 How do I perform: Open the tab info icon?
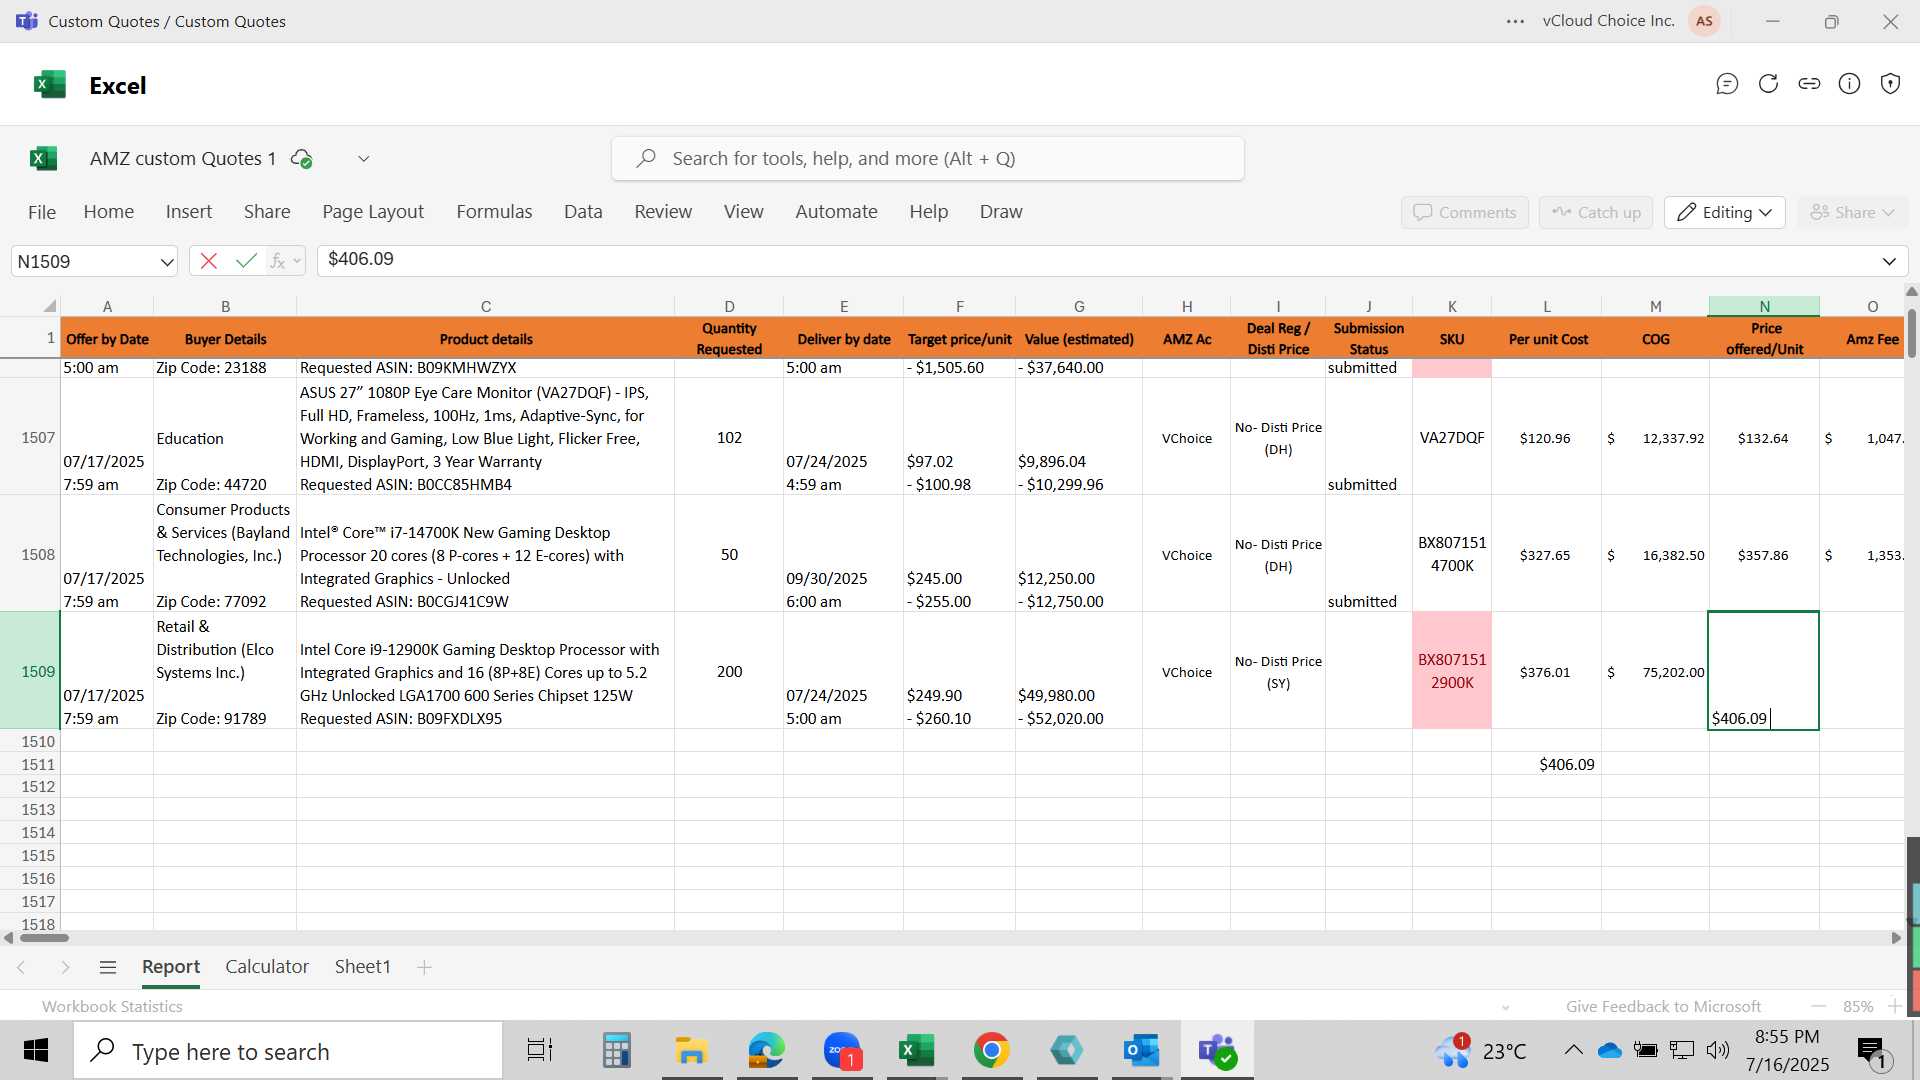(1850, 84)
